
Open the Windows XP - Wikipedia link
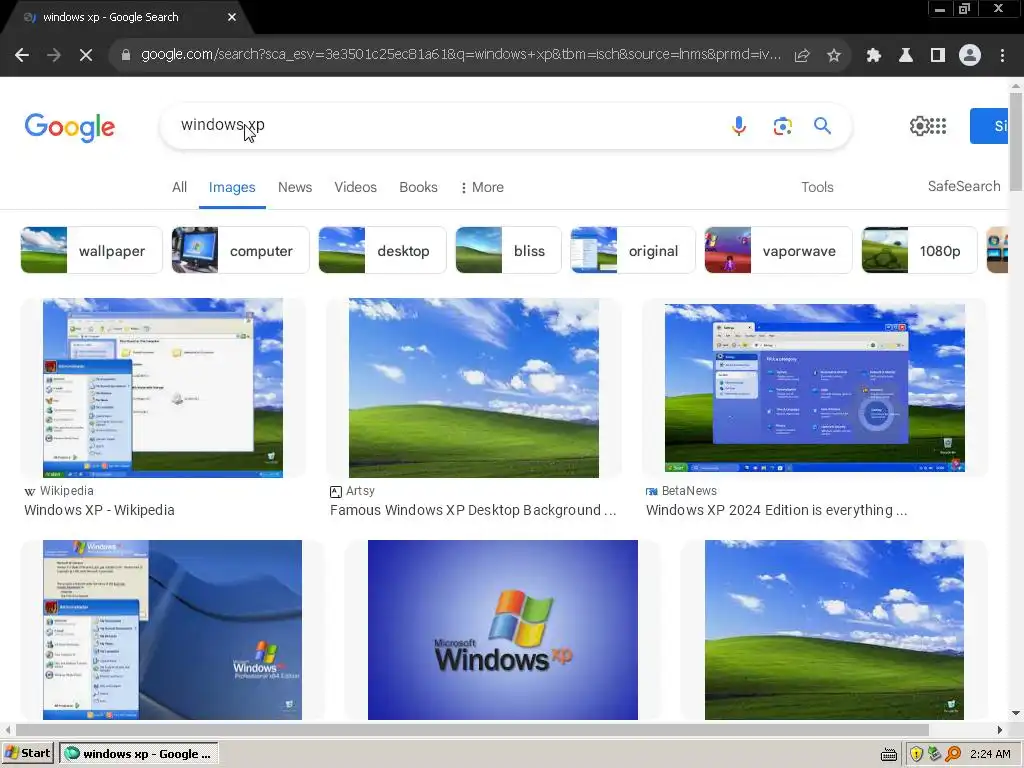99,510
